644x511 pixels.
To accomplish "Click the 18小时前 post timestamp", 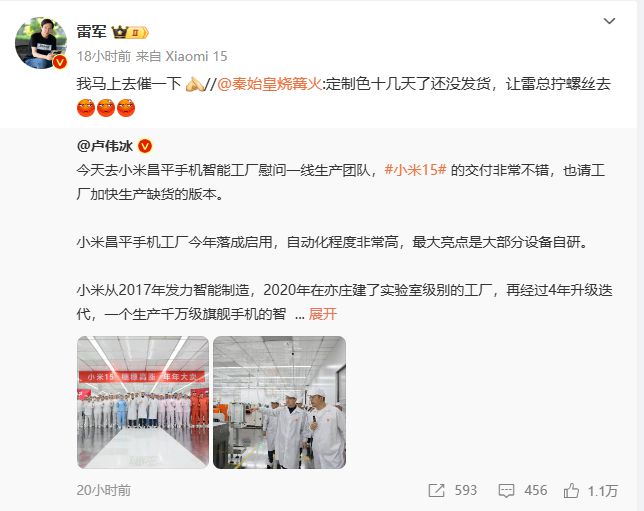I will 104,56.
